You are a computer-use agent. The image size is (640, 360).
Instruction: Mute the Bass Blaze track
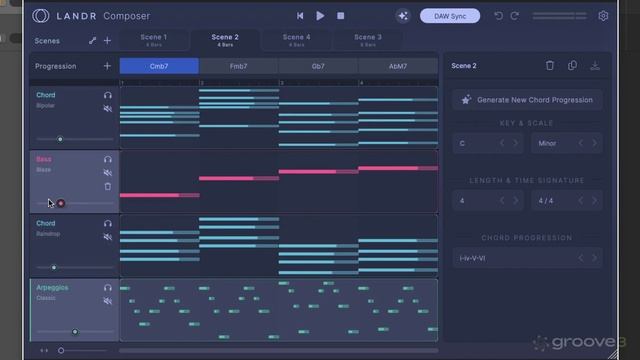108,173
